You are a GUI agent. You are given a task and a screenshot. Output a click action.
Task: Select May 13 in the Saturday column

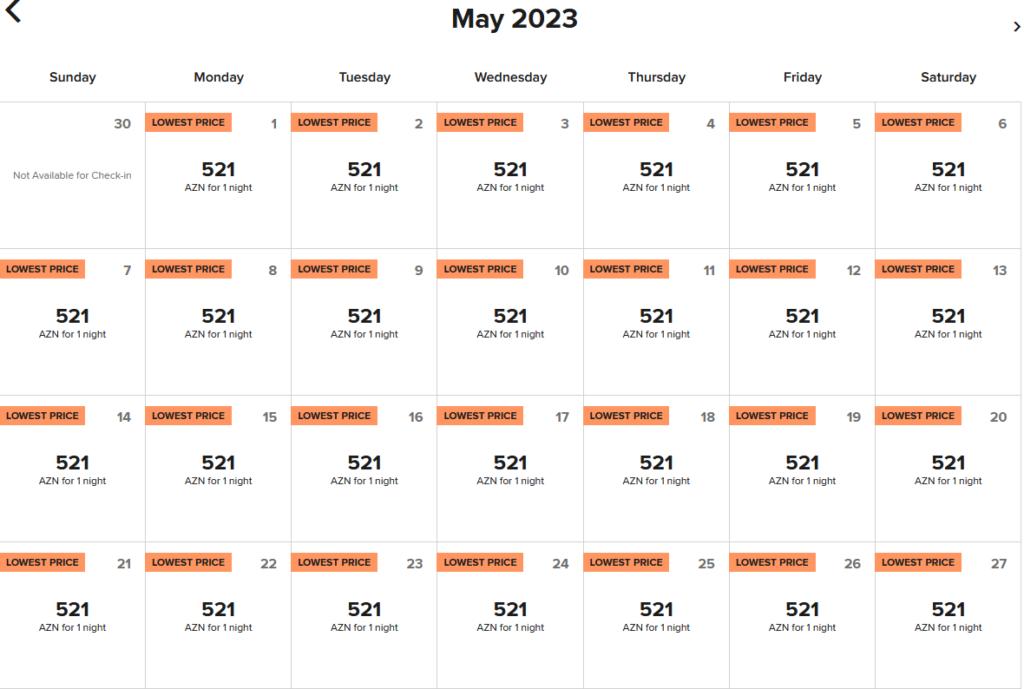pos(948,317)
